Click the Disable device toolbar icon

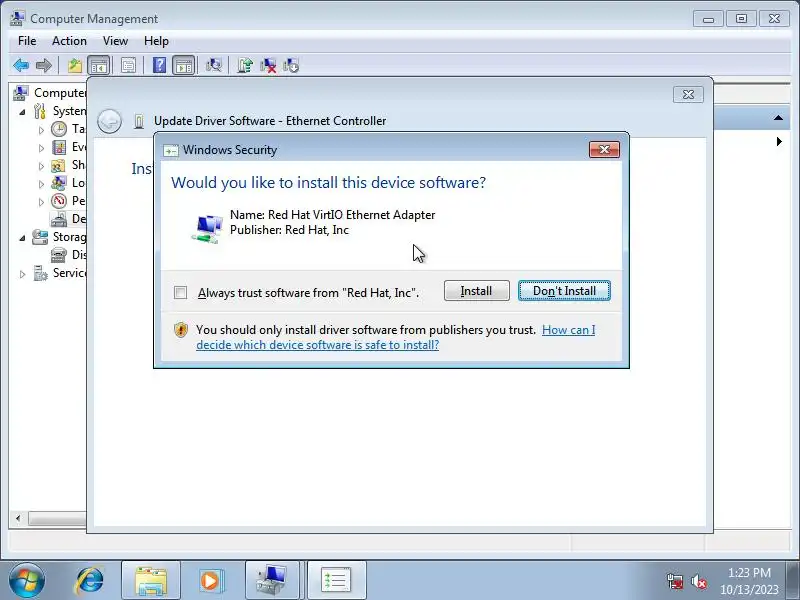coord(291,65)
